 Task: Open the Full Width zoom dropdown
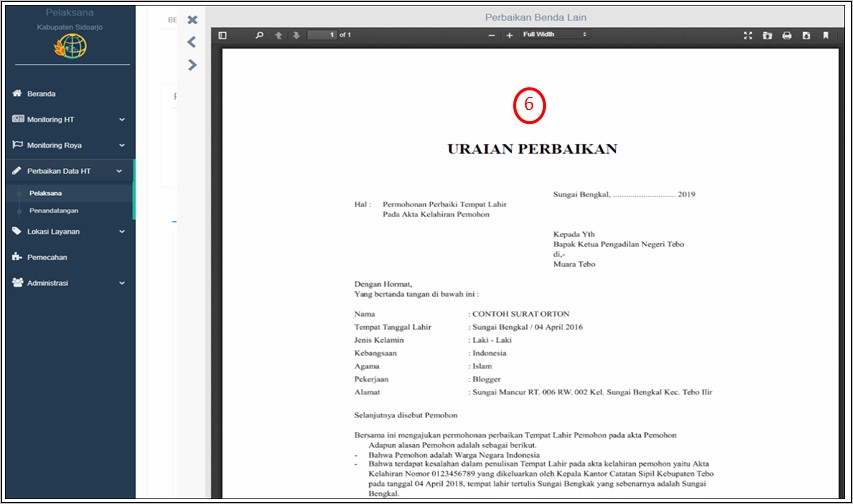click(x=554, y=34)
